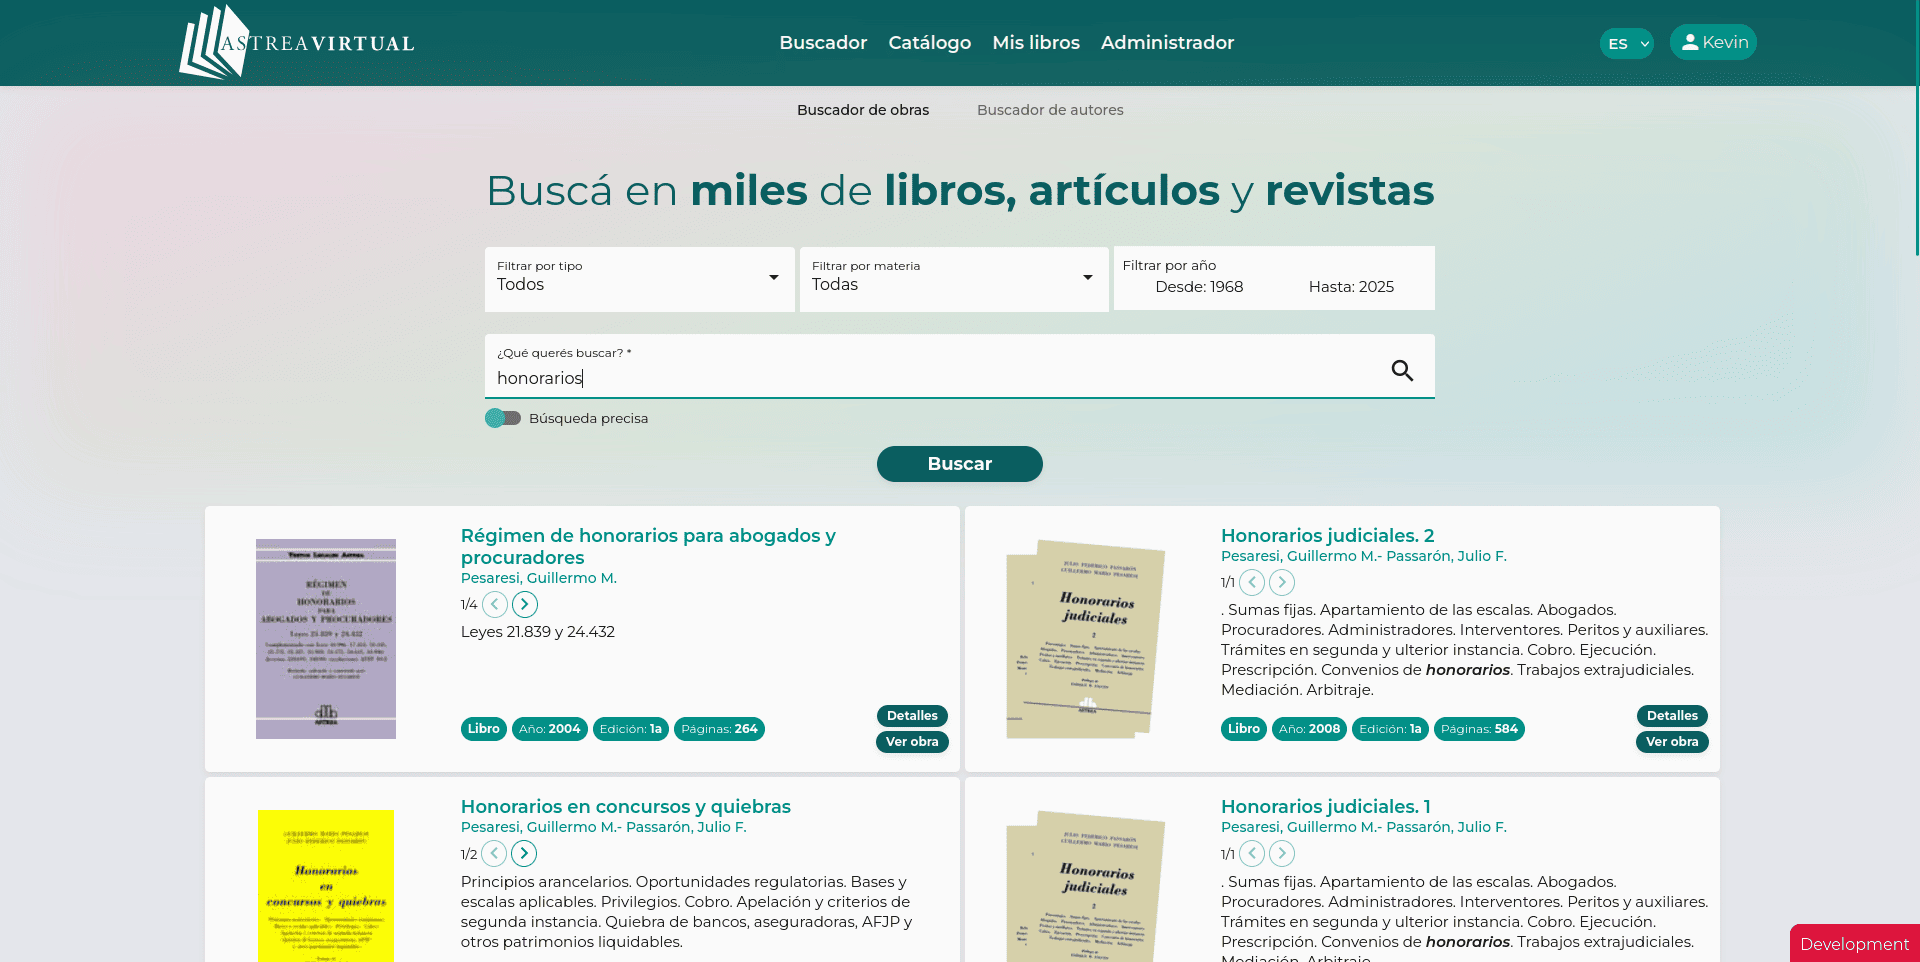
Task: Open the Filtrar por materia dropdown
Action: click(x=954, y=279)
